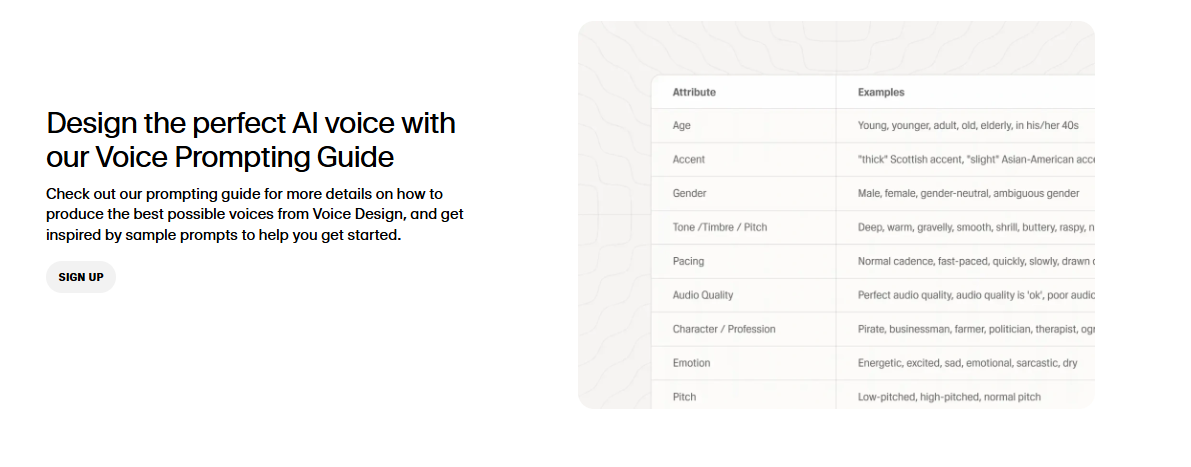Click the Attribute column header
1191x467 pixels.
click(x=693, y=93)
